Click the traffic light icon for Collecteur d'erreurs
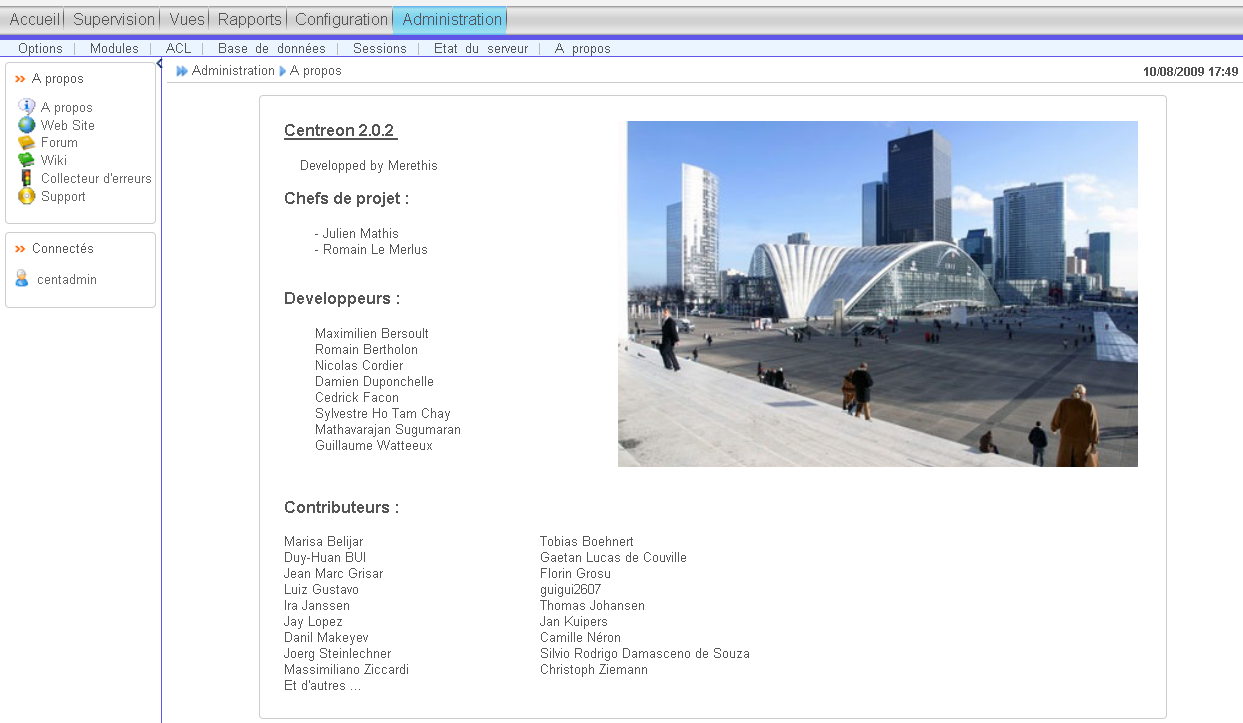Image resolution: width=1243 pixels, height=723 pixels. click(x=26, y=178)
